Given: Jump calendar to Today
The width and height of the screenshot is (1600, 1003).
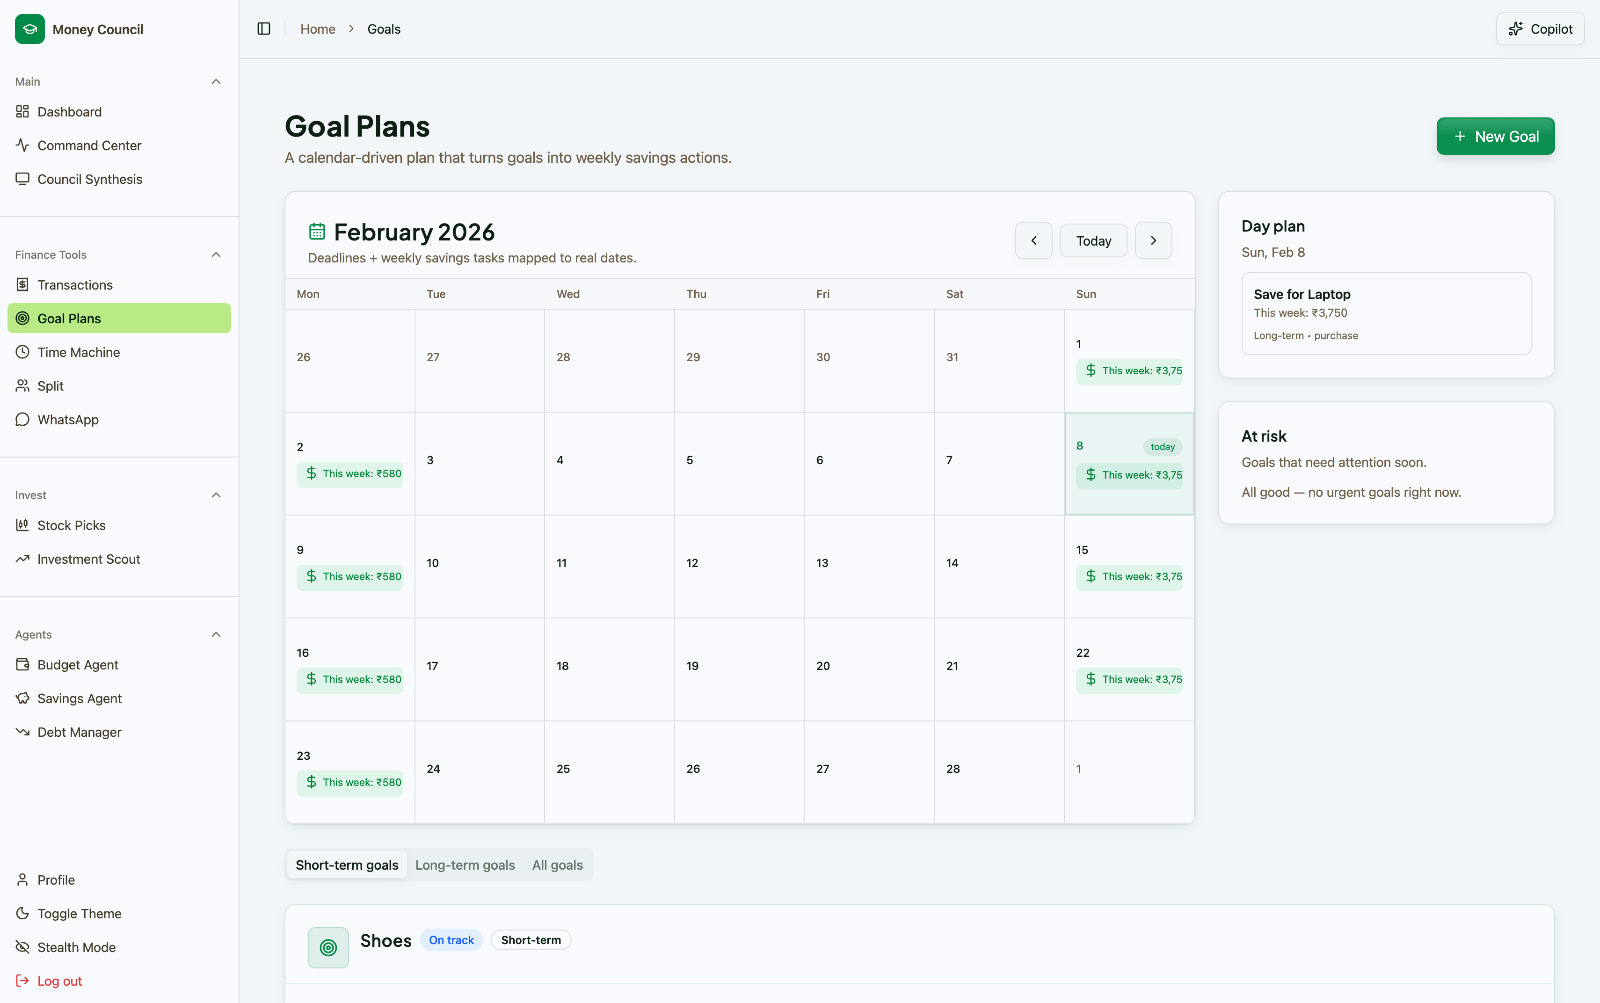Looking at the screenshot, I should point(1093,241).
